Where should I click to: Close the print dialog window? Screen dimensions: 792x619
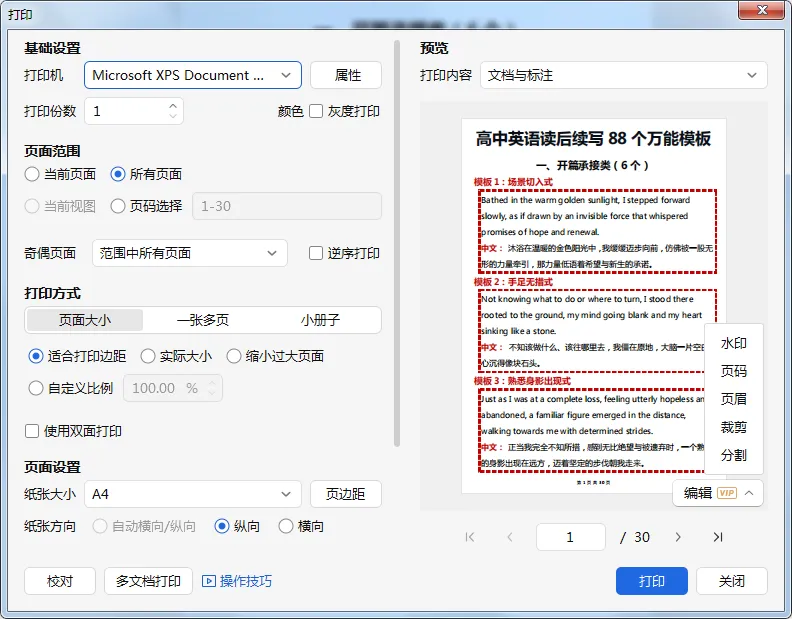tap(763, 10)
